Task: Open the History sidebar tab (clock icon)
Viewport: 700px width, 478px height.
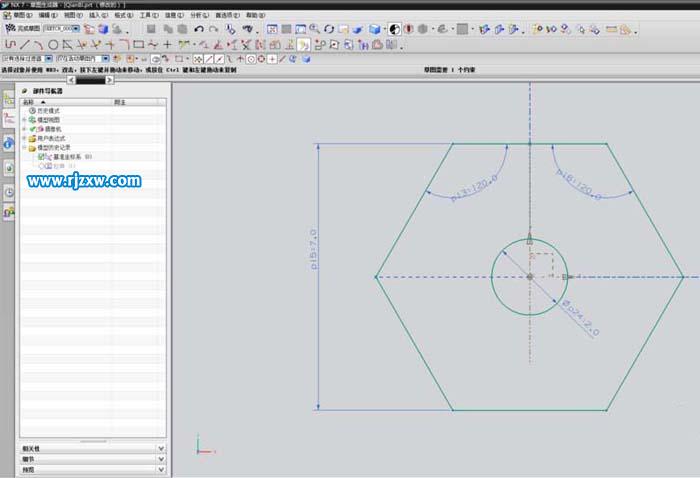Action: [x=9, y=191]
